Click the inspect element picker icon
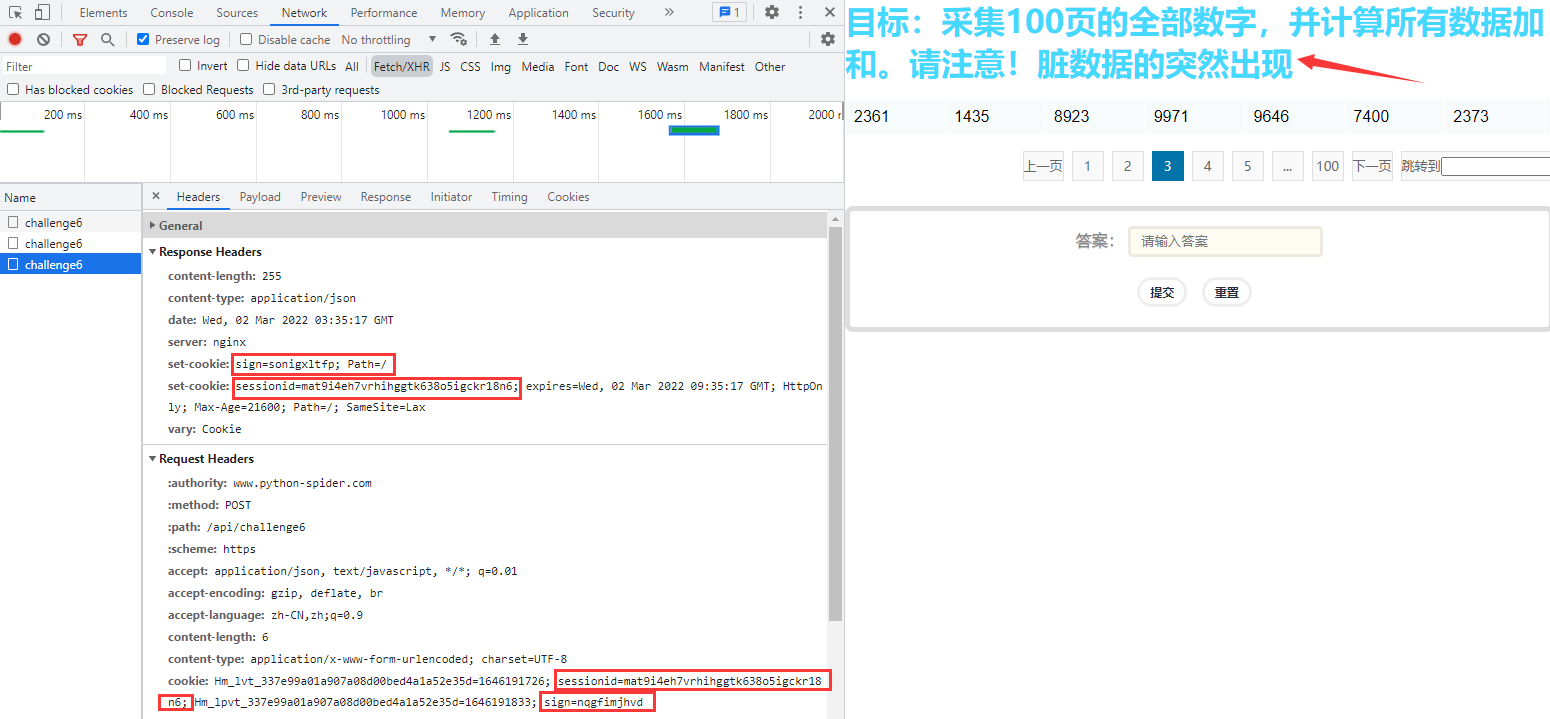Image resolution: width=1550 pixels, height=719 pixels. 16,13
